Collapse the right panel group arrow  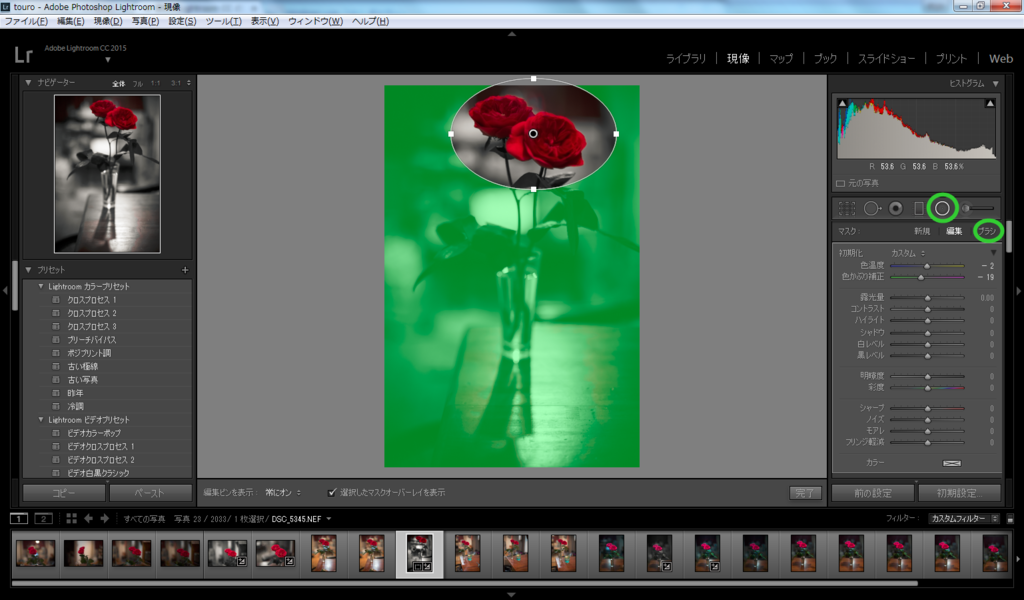[1018, 290]
